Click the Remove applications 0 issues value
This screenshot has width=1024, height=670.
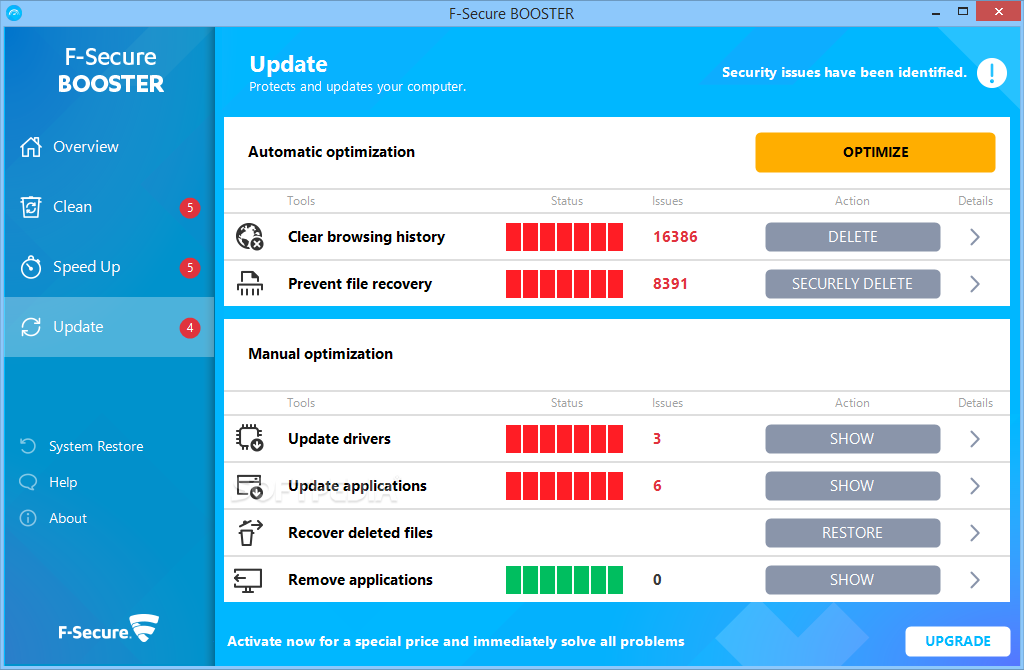[x=657, y=580]
